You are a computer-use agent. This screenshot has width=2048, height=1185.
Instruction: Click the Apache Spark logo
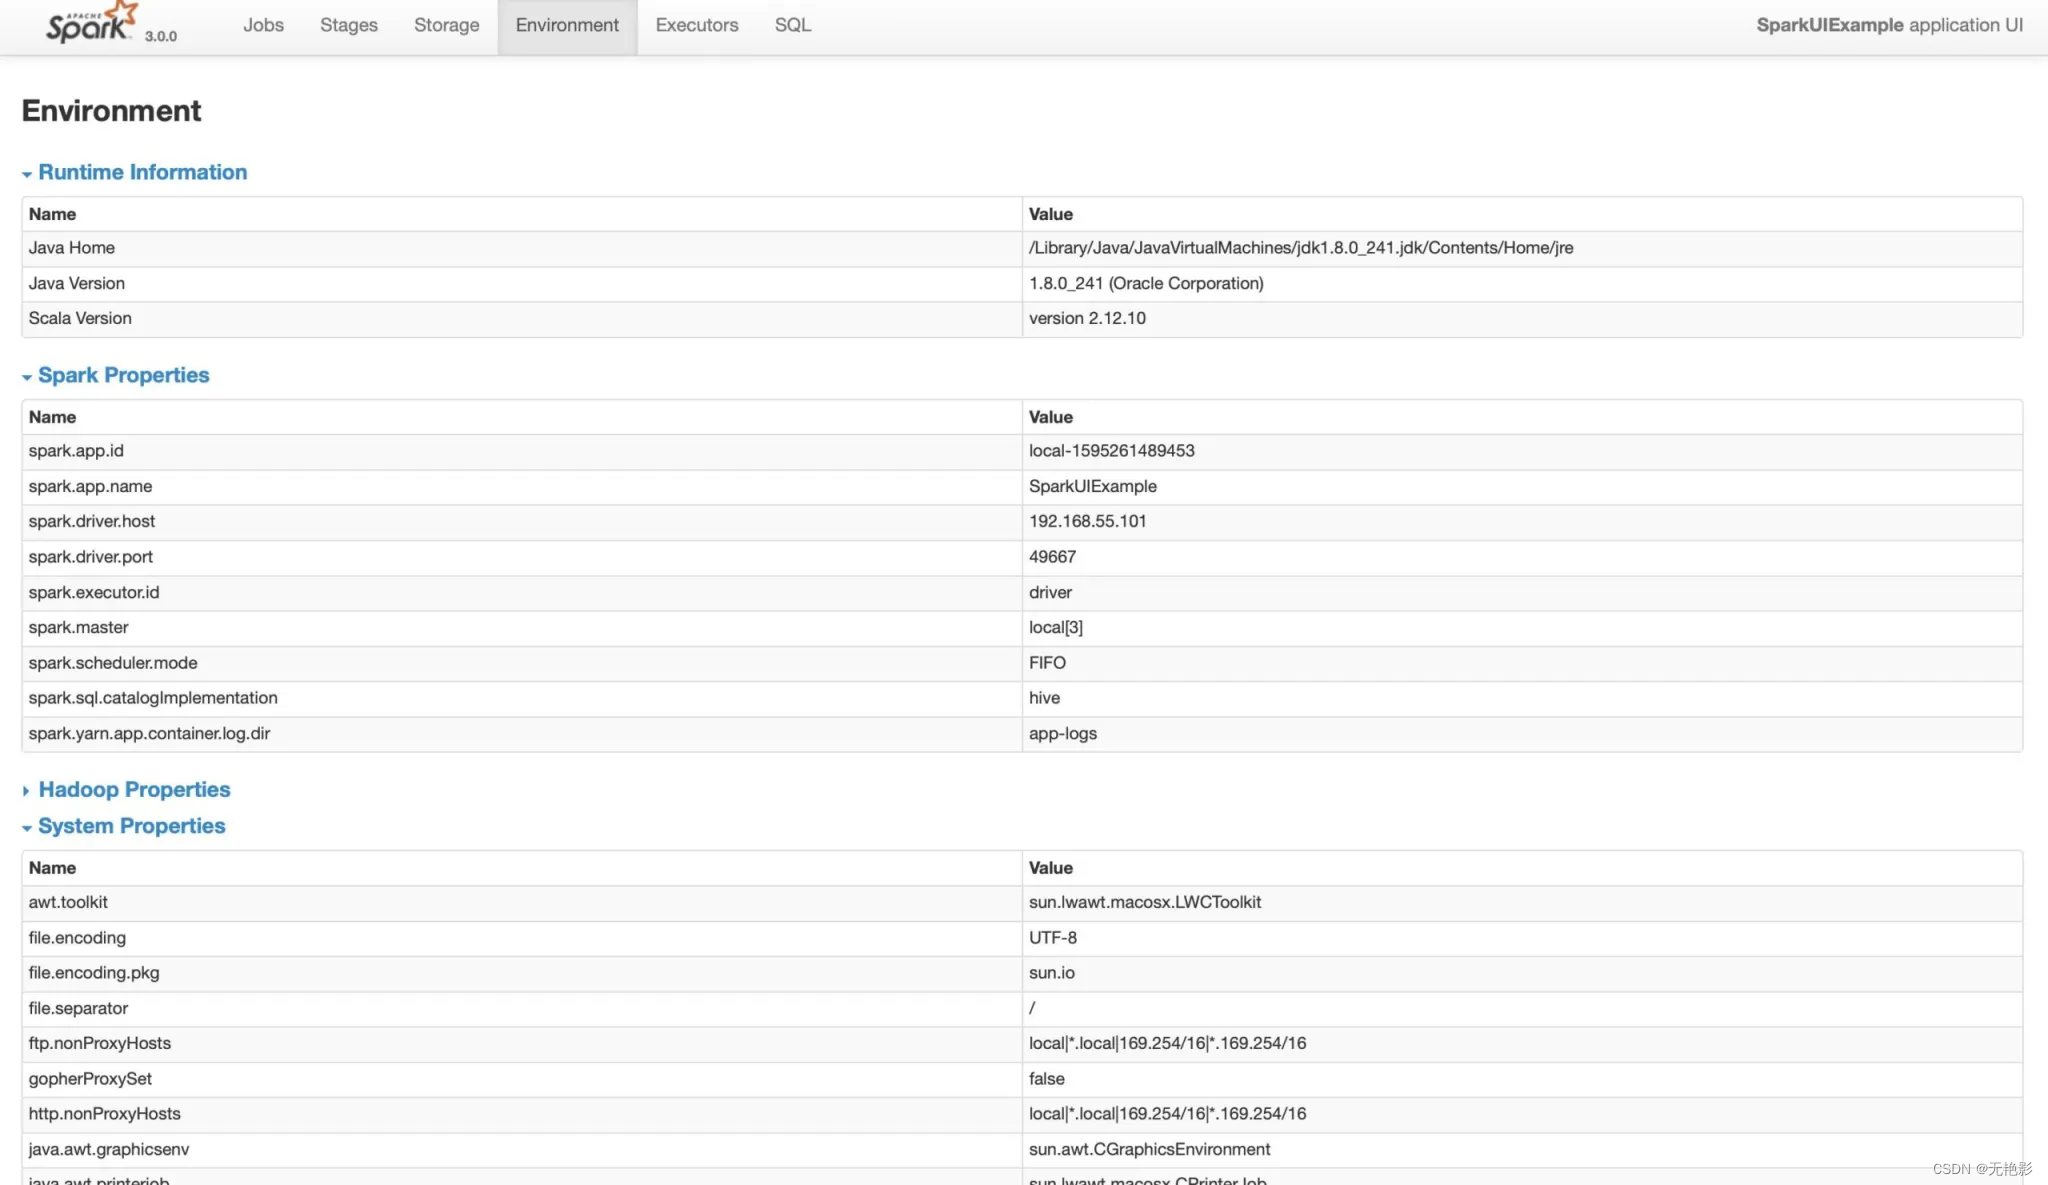90,24
